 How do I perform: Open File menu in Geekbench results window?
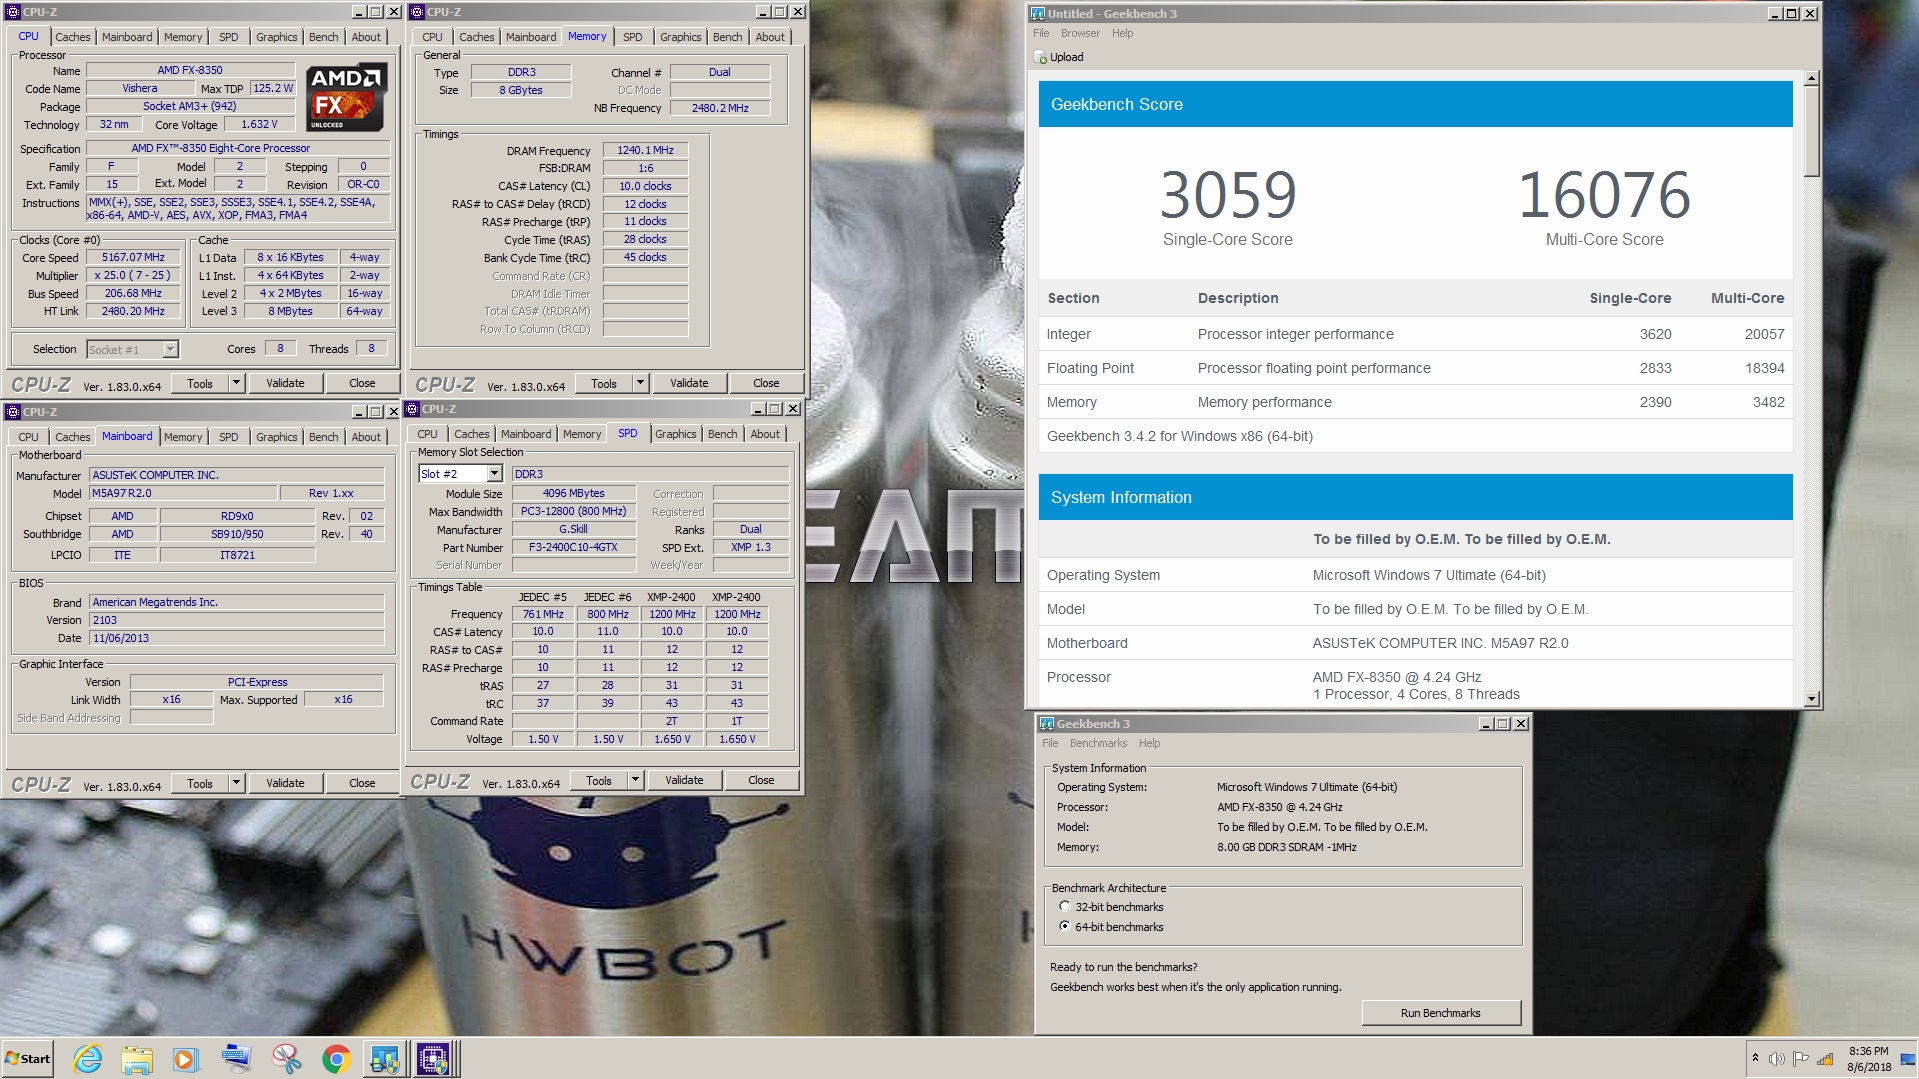1041,33
